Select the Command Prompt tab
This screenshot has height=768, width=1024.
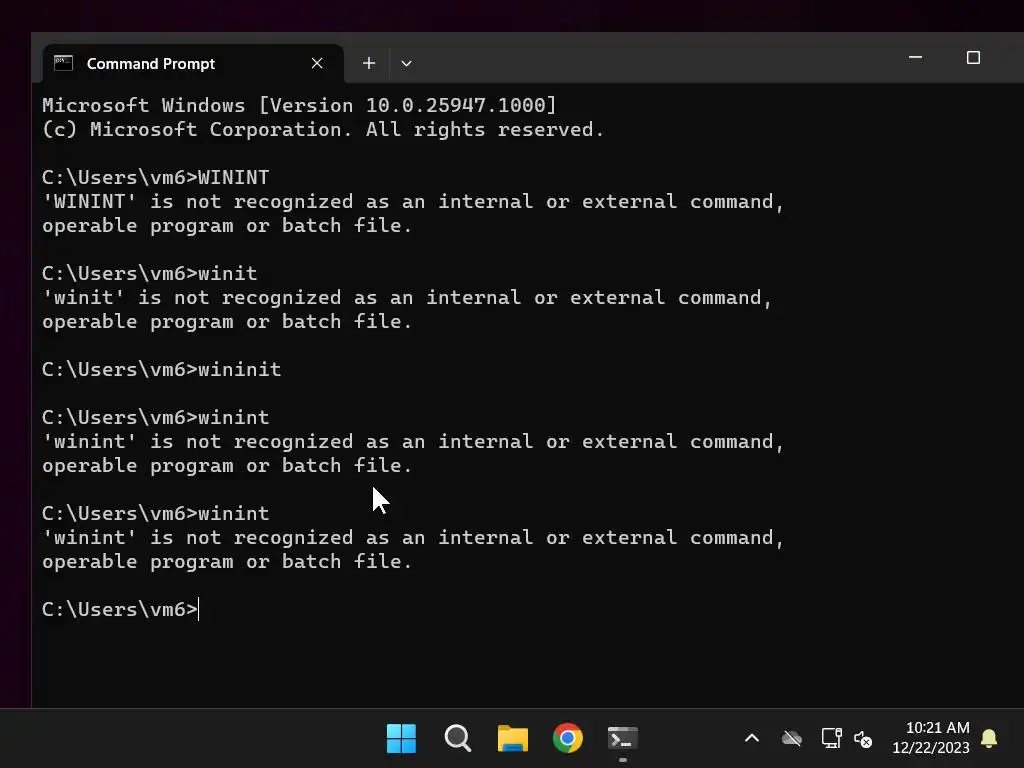click(193, 63)
